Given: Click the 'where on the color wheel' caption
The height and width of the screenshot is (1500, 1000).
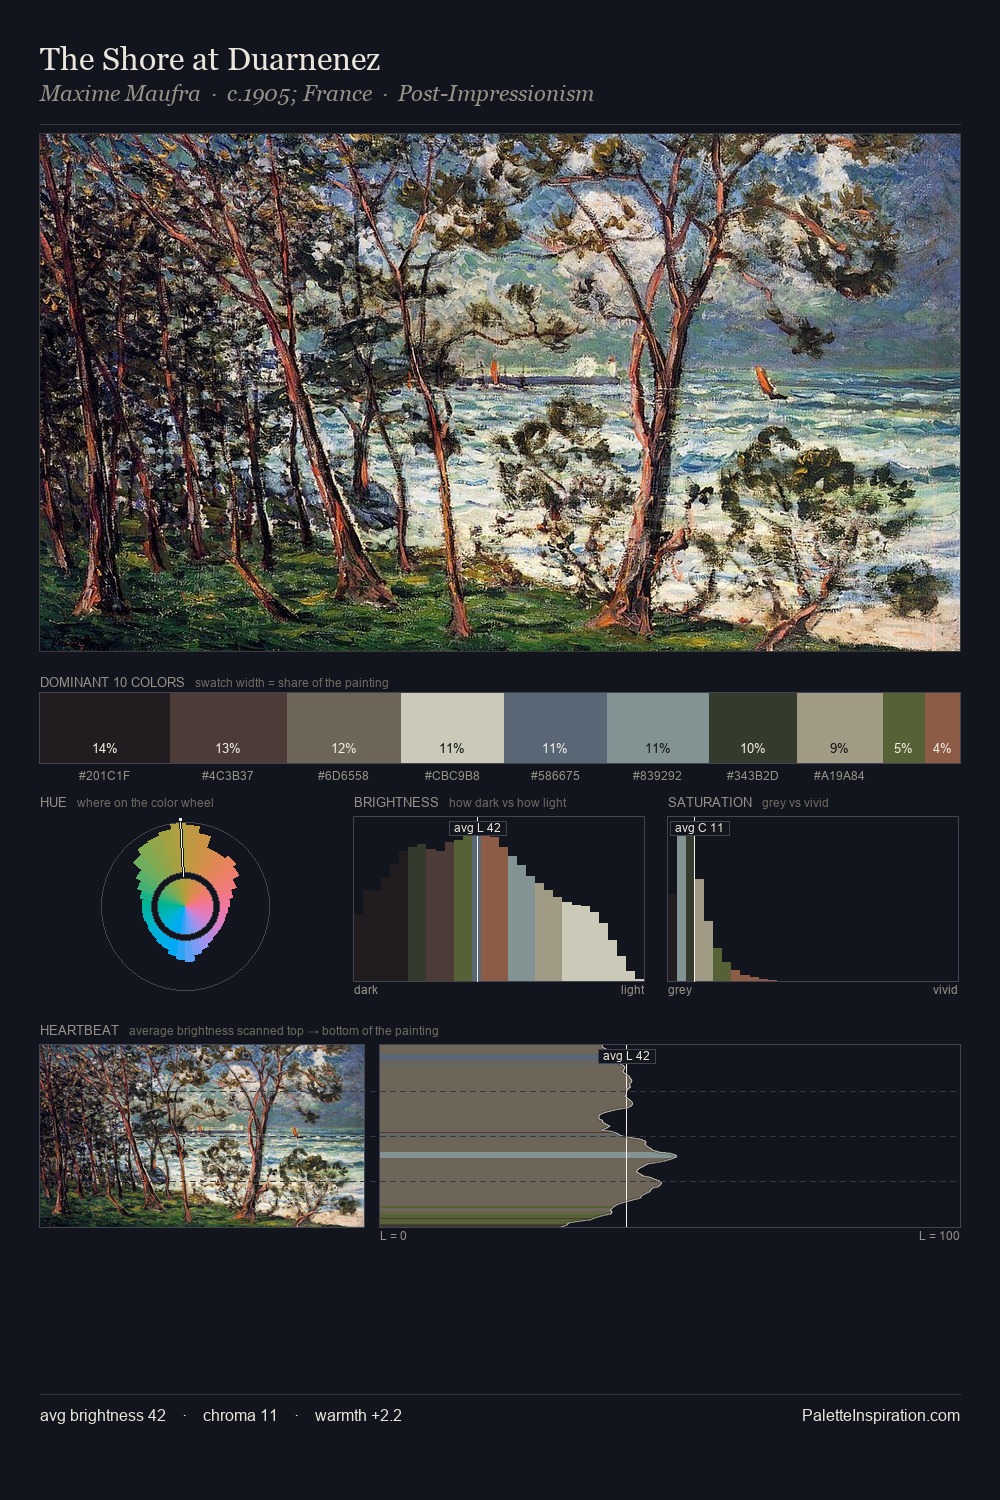Looking at the screenshot, I should (x=145, y=803).
